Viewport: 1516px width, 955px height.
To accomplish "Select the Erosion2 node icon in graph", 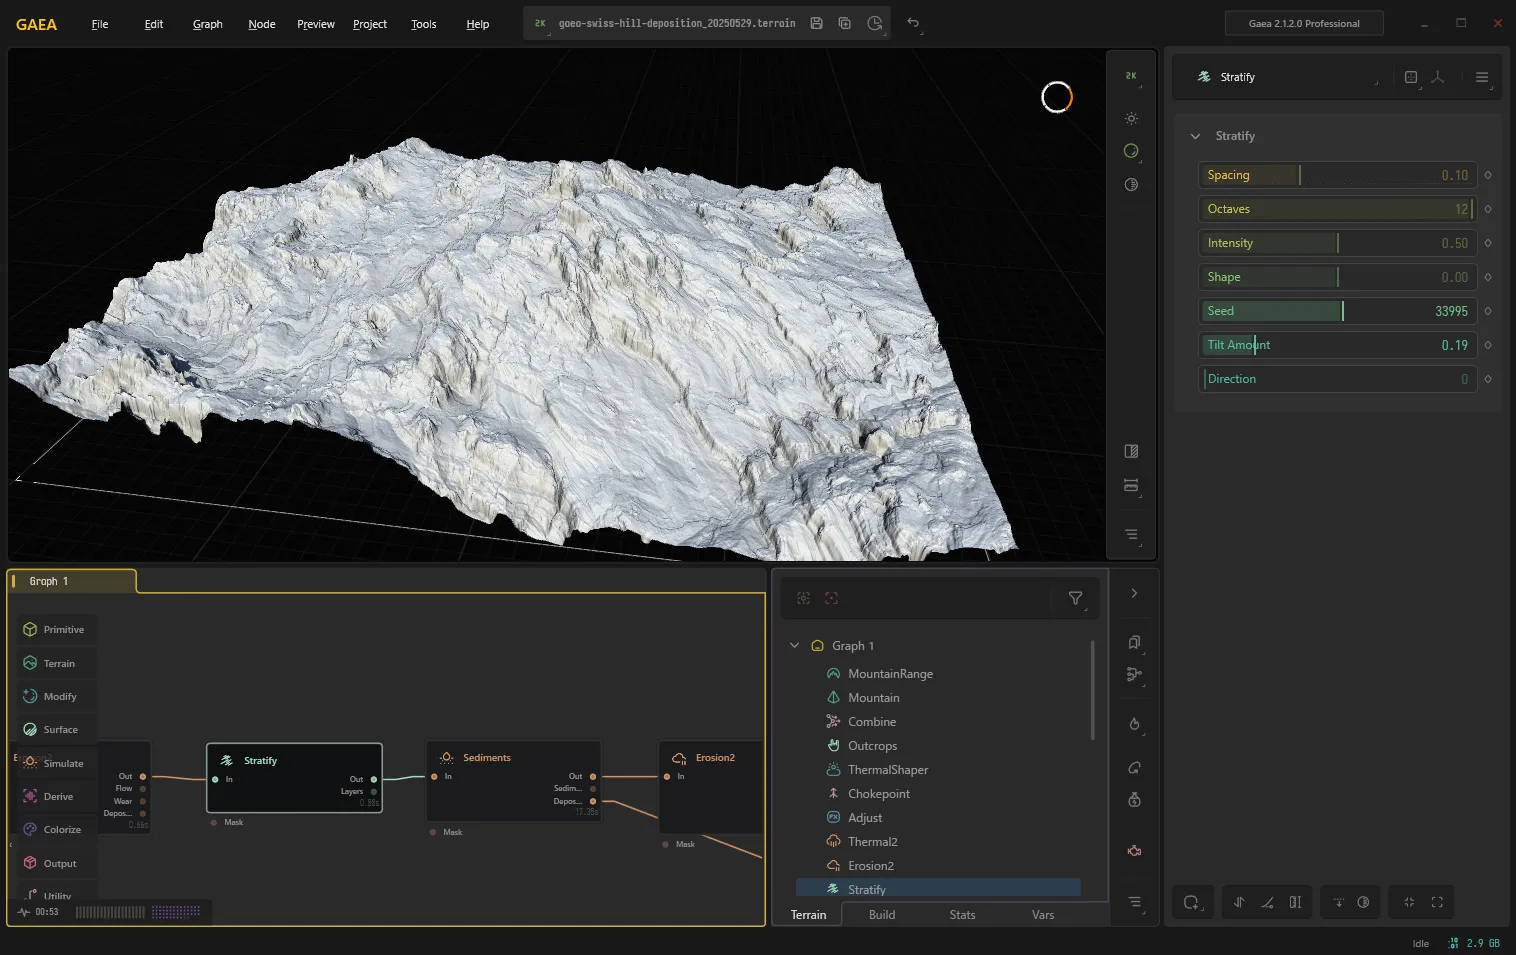I will pyautogui.click(x=679, y=758).
